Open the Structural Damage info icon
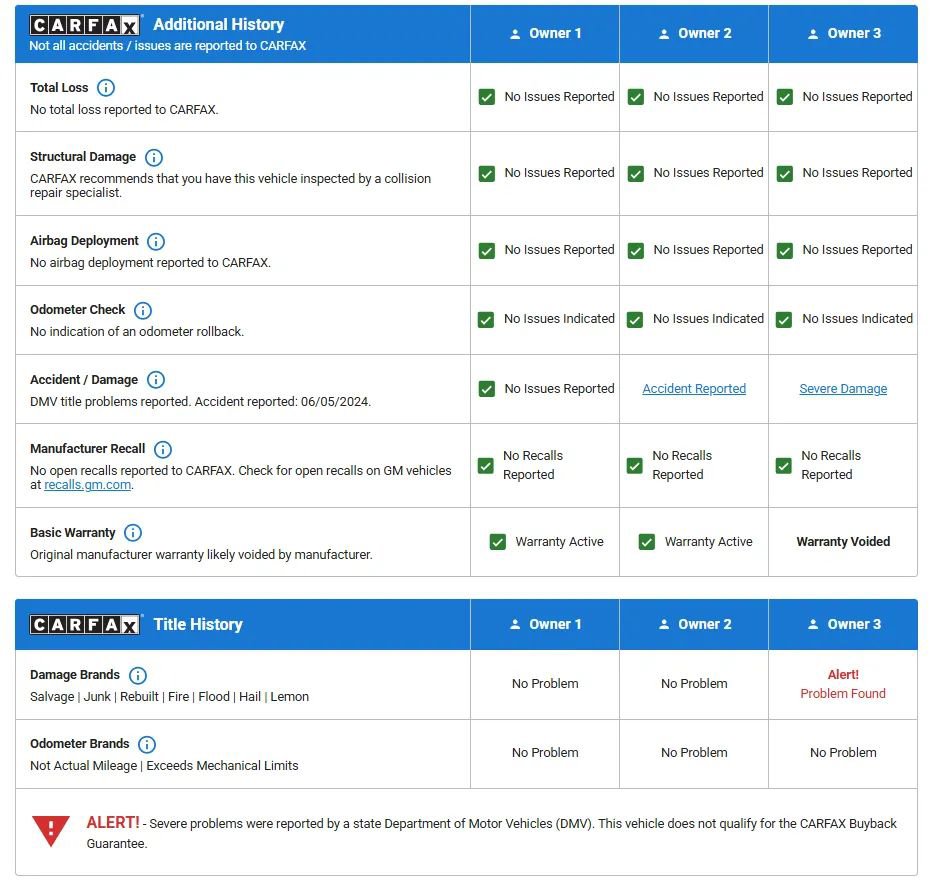This screenshot has width=938, height=894. pos(154,157)
